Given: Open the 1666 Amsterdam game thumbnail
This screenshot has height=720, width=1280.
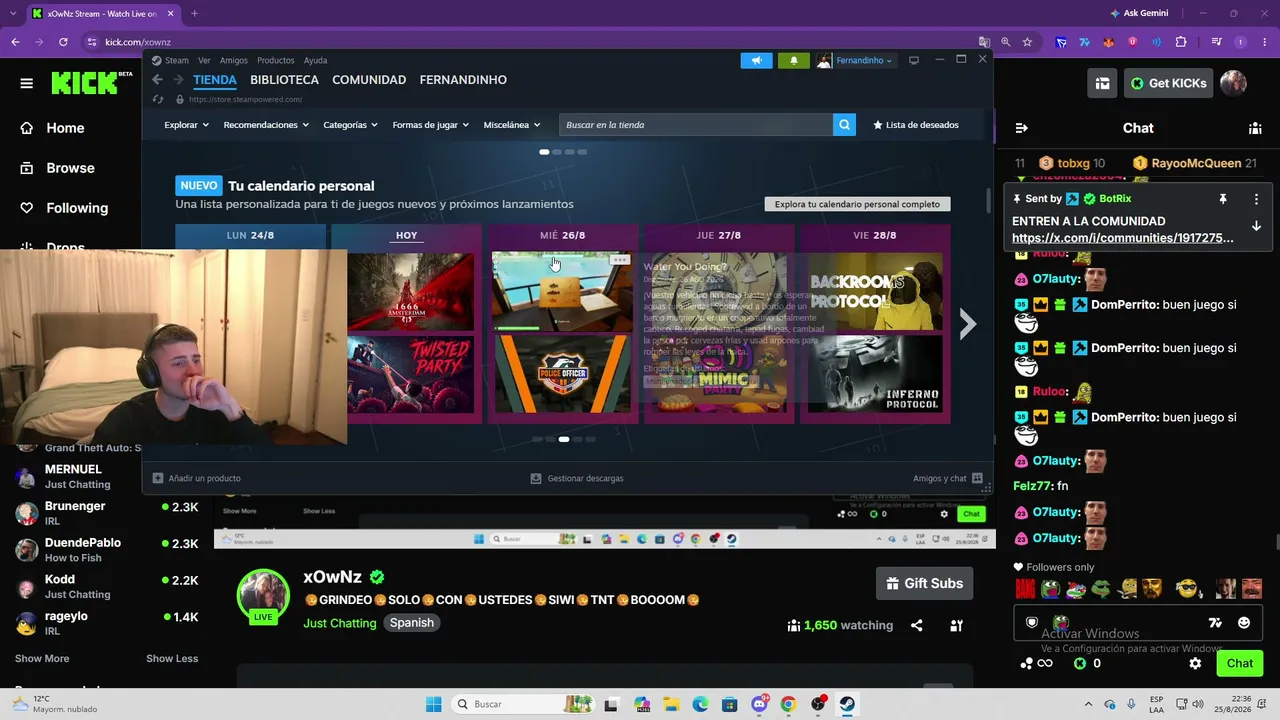Looking at the screenshot, I should tap(410, 291).
